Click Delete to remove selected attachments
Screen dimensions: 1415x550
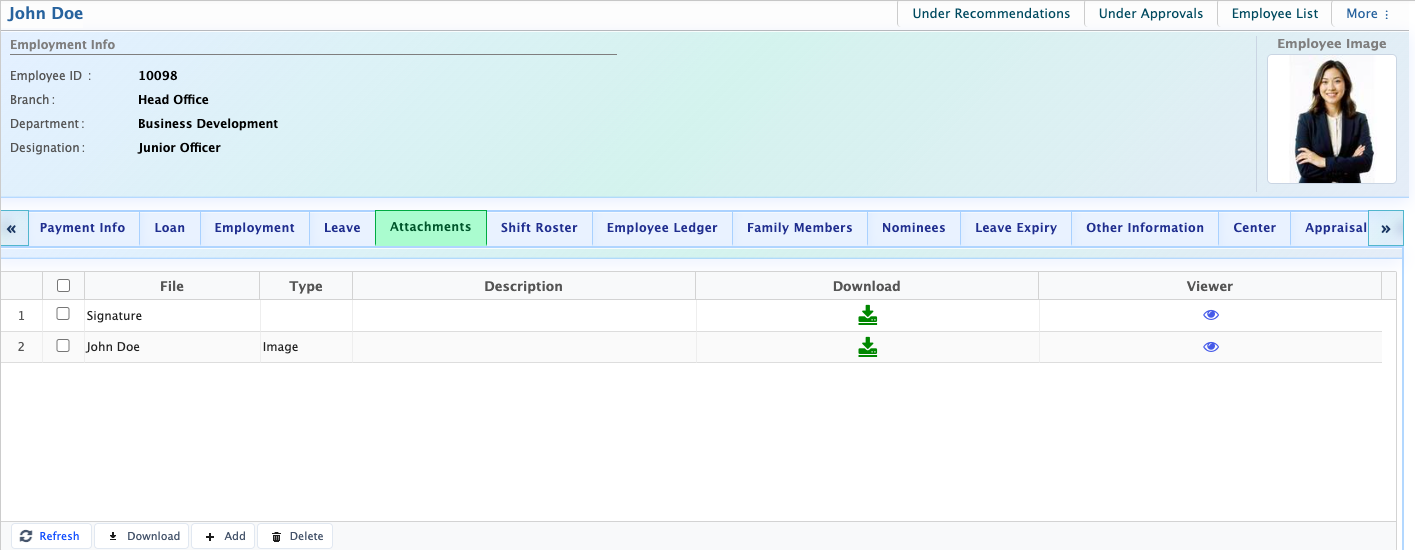click(297, 536)
